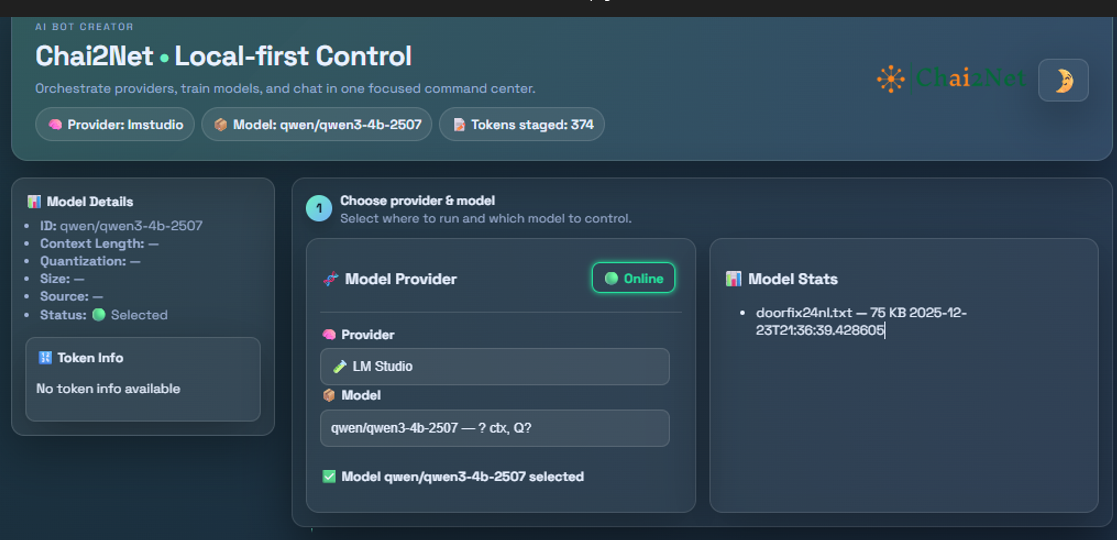
Task: Click the green Status dot in Model Details
Action: click(99, 315)
